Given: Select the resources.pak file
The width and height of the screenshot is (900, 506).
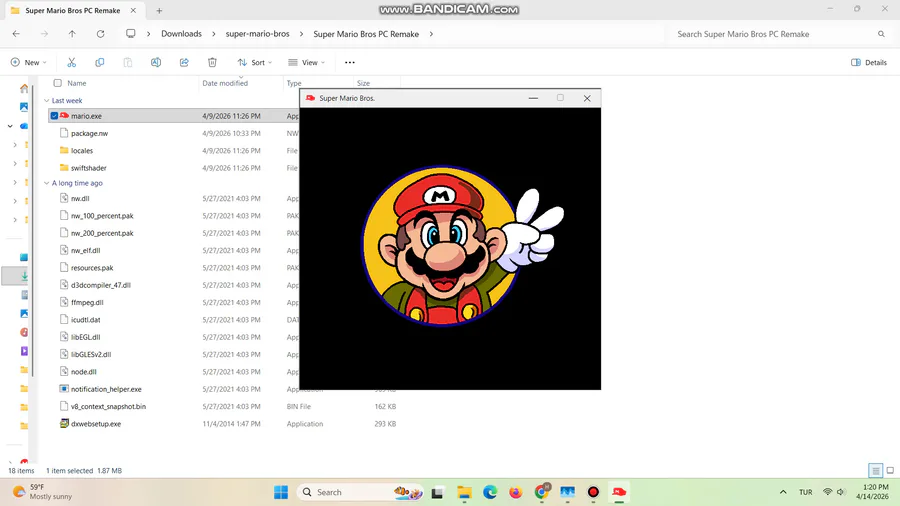Looking at the screenshot, I should coord(92,268).
